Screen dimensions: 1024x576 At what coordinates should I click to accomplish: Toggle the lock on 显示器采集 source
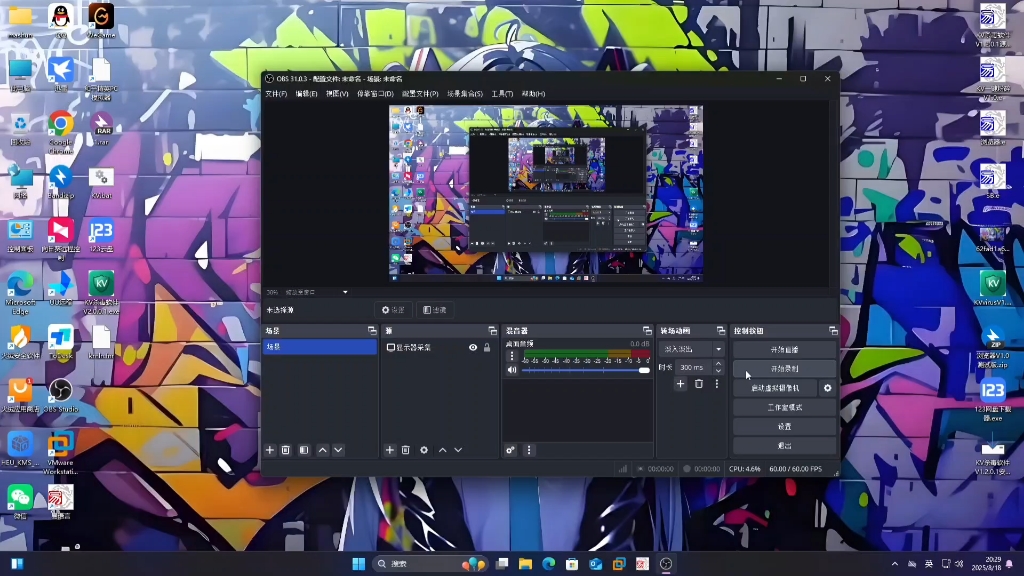pos(487,347)
